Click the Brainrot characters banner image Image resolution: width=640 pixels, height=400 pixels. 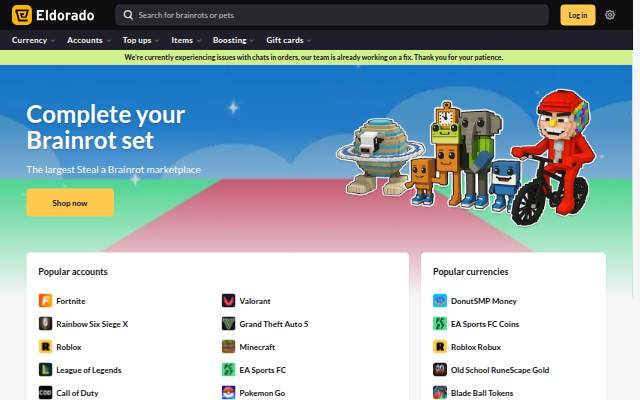[465, 157]
